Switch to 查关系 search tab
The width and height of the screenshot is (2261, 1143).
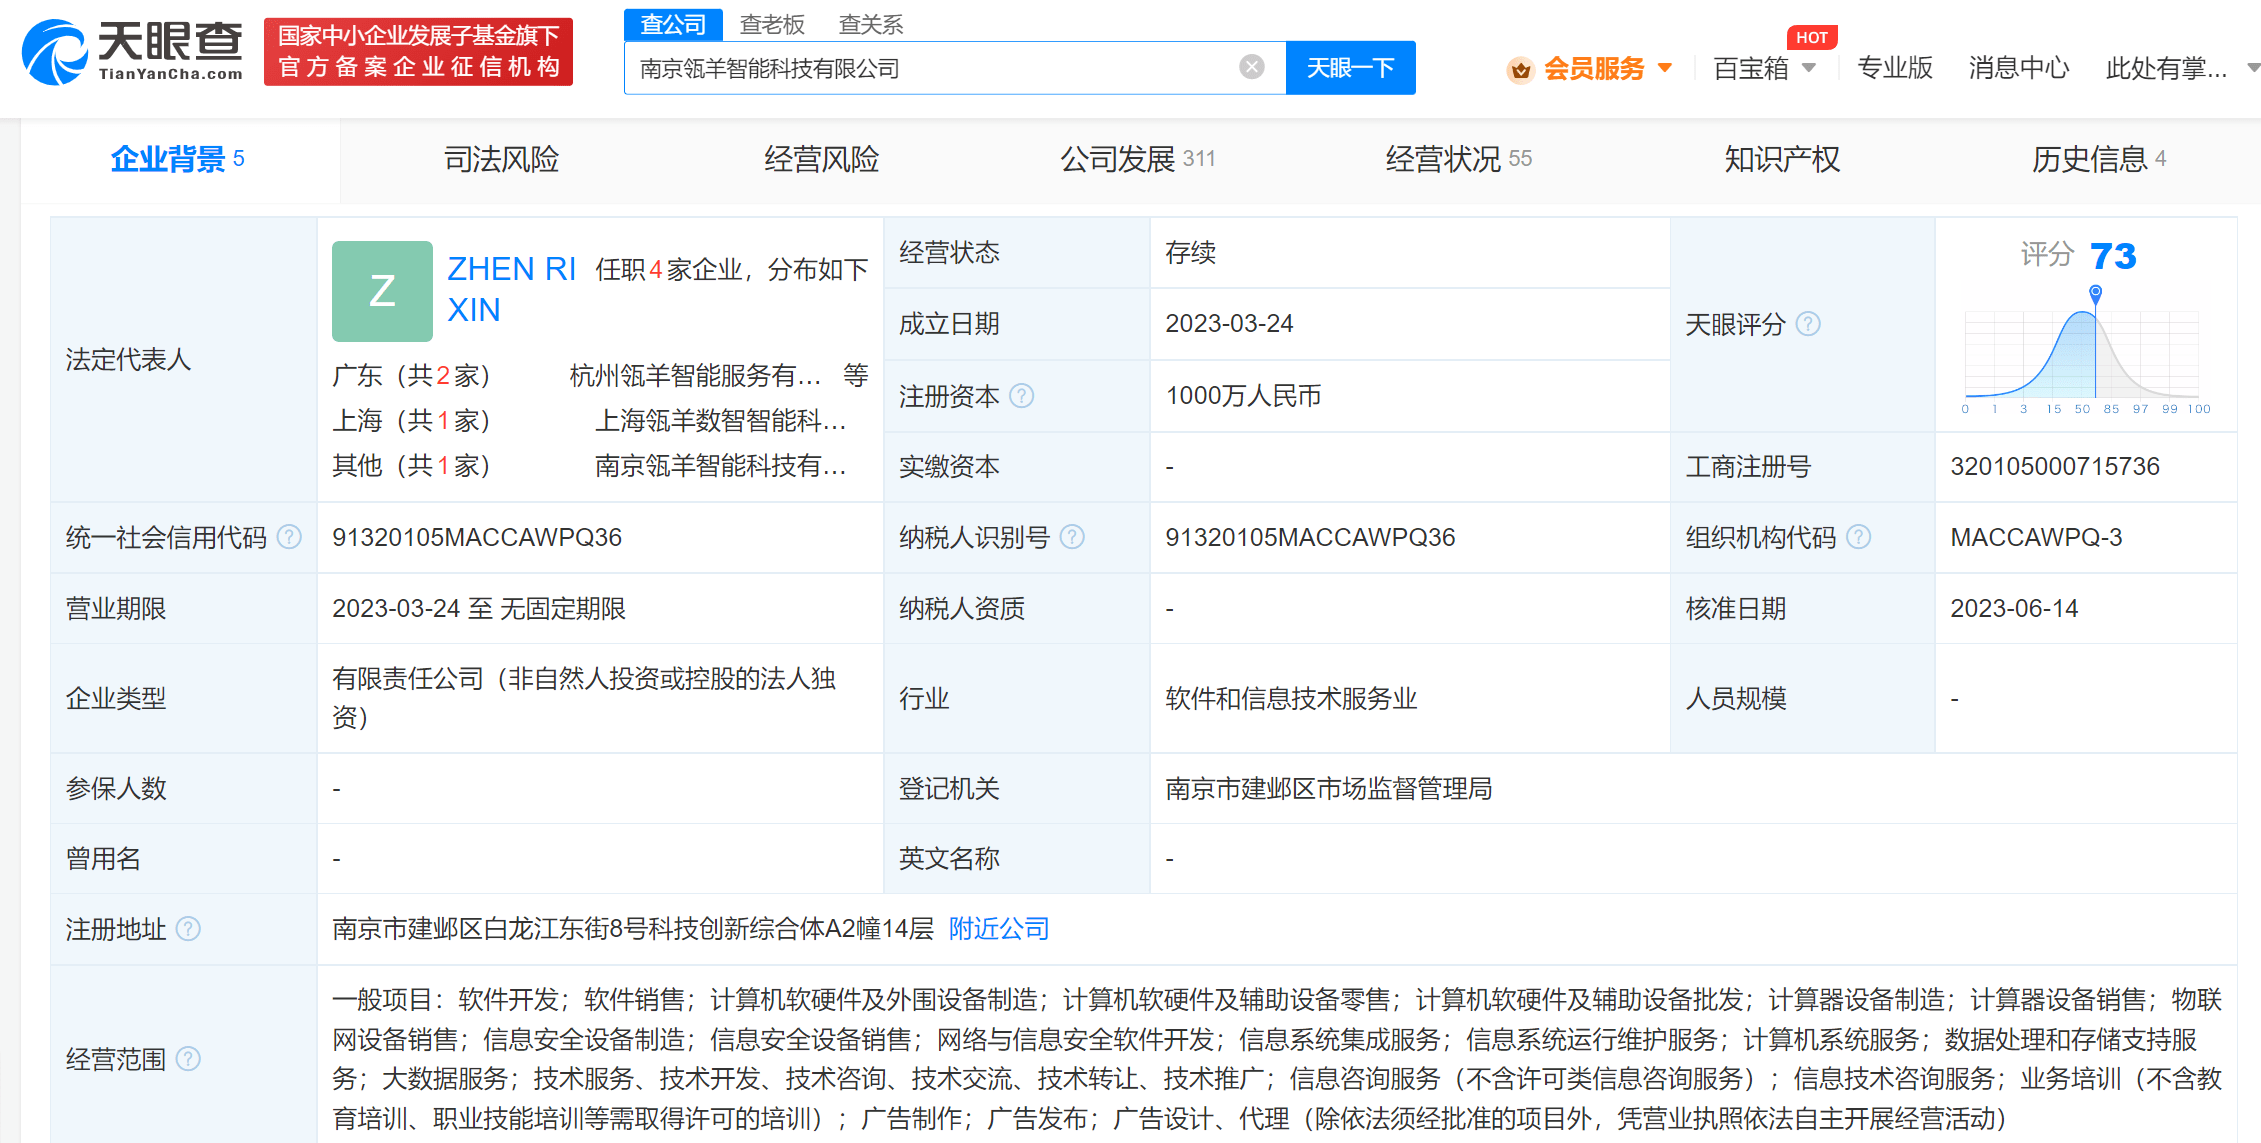coord(871,24)
